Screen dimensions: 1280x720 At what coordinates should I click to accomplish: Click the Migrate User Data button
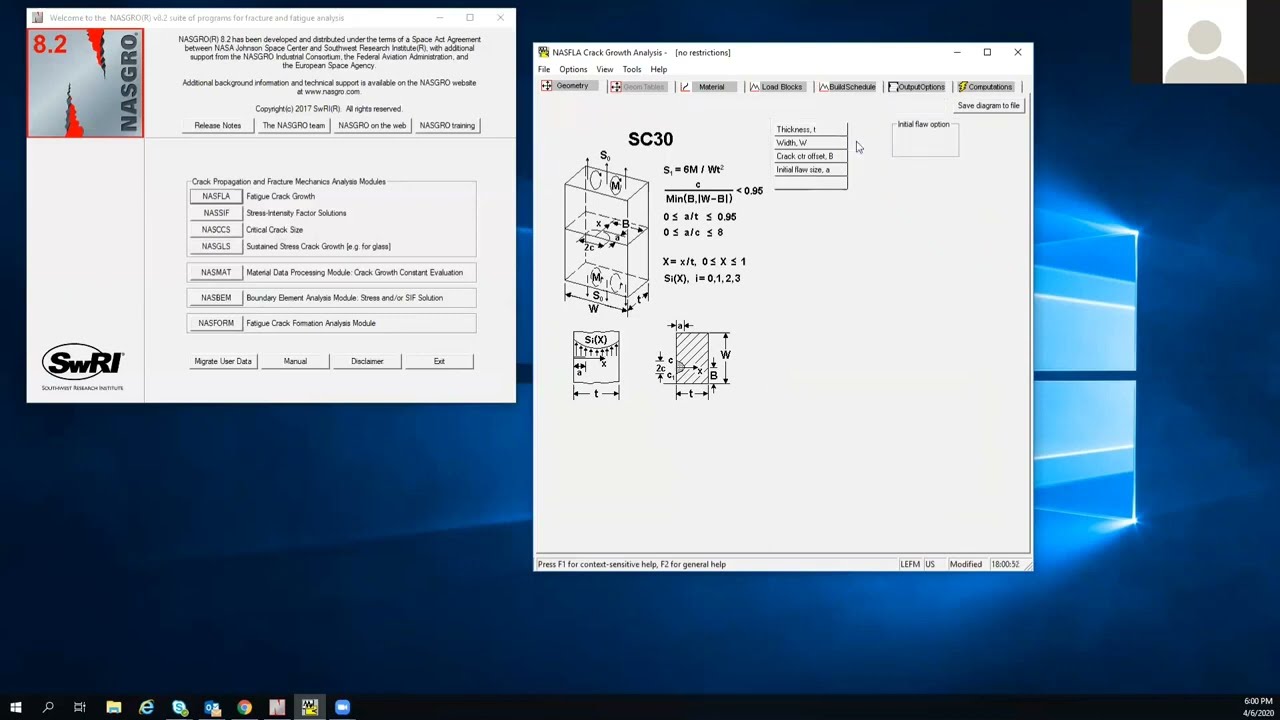223,361
